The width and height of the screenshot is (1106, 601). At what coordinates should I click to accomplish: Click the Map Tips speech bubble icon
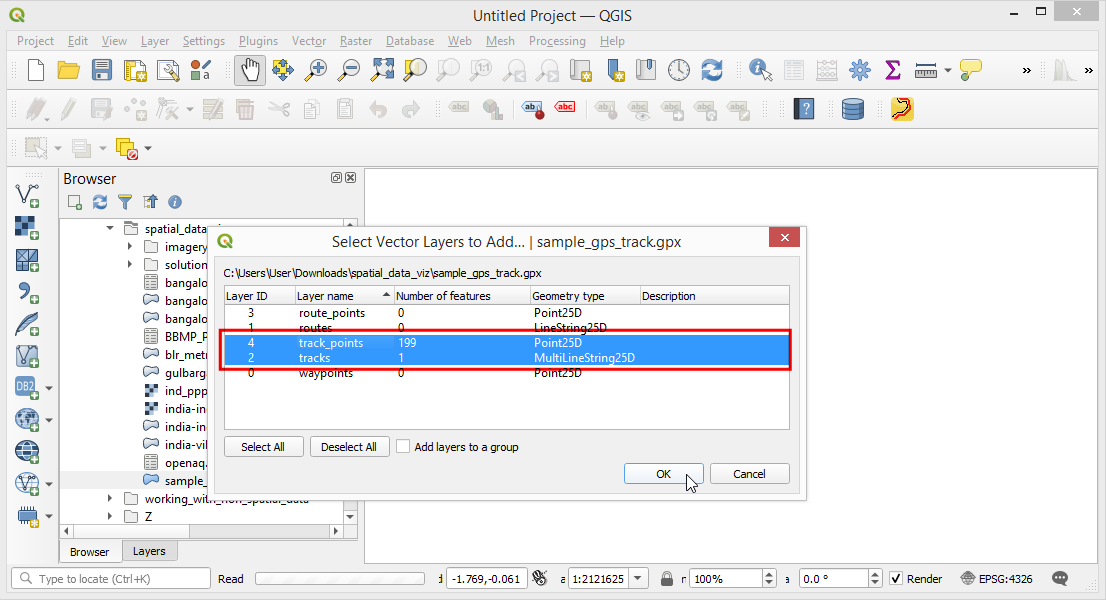pos(971,71)
